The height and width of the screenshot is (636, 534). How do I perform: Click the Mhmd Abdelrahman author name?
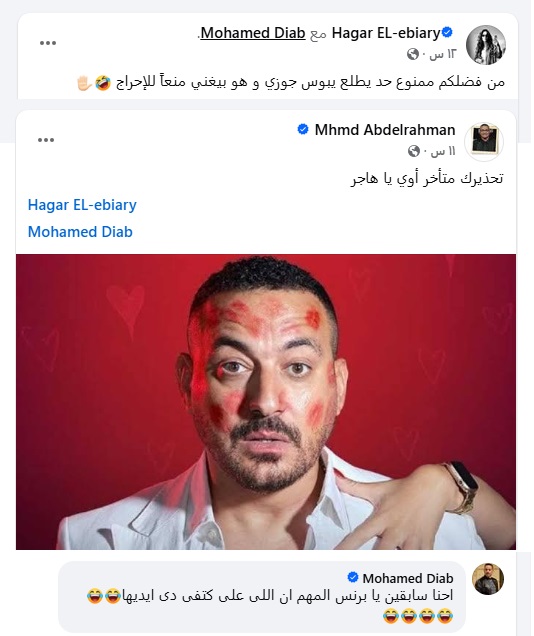pyautogui.click(x=385, y=130)
